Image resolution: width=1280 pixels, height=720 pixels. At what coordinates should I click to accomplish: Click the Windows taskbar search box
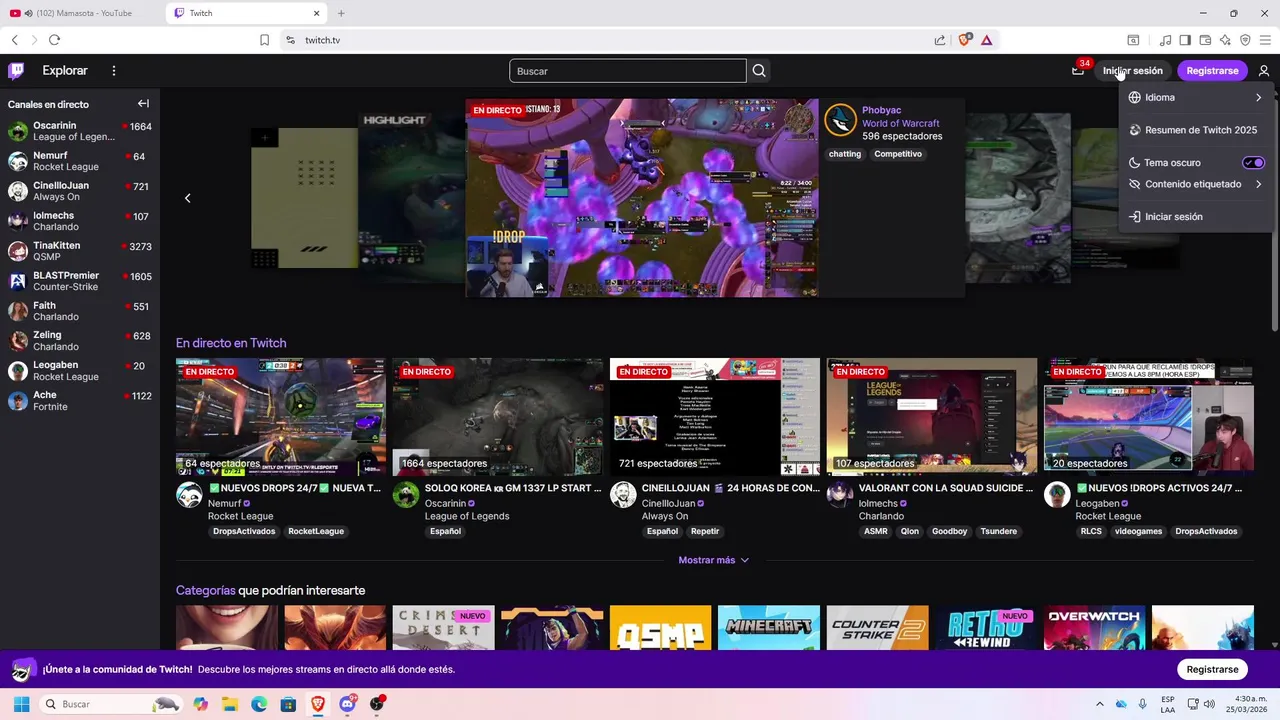coord(111,704)
